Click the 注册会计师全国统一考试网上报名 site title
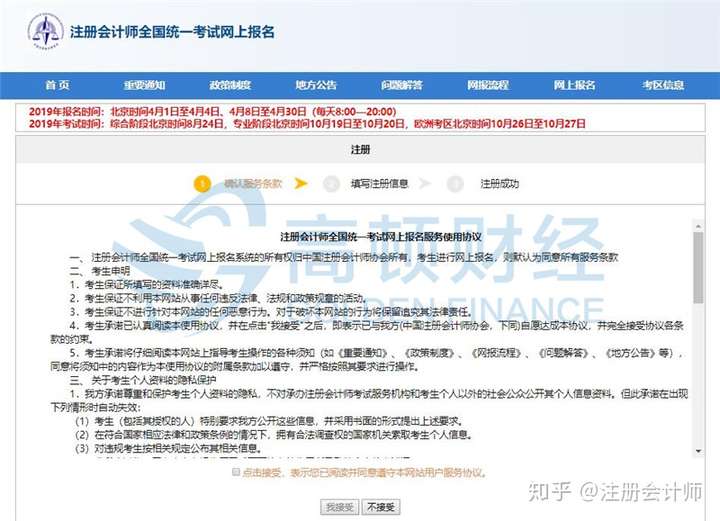Image resolution: width=720 pixels, height=521 pixels. tap(172, 32)
